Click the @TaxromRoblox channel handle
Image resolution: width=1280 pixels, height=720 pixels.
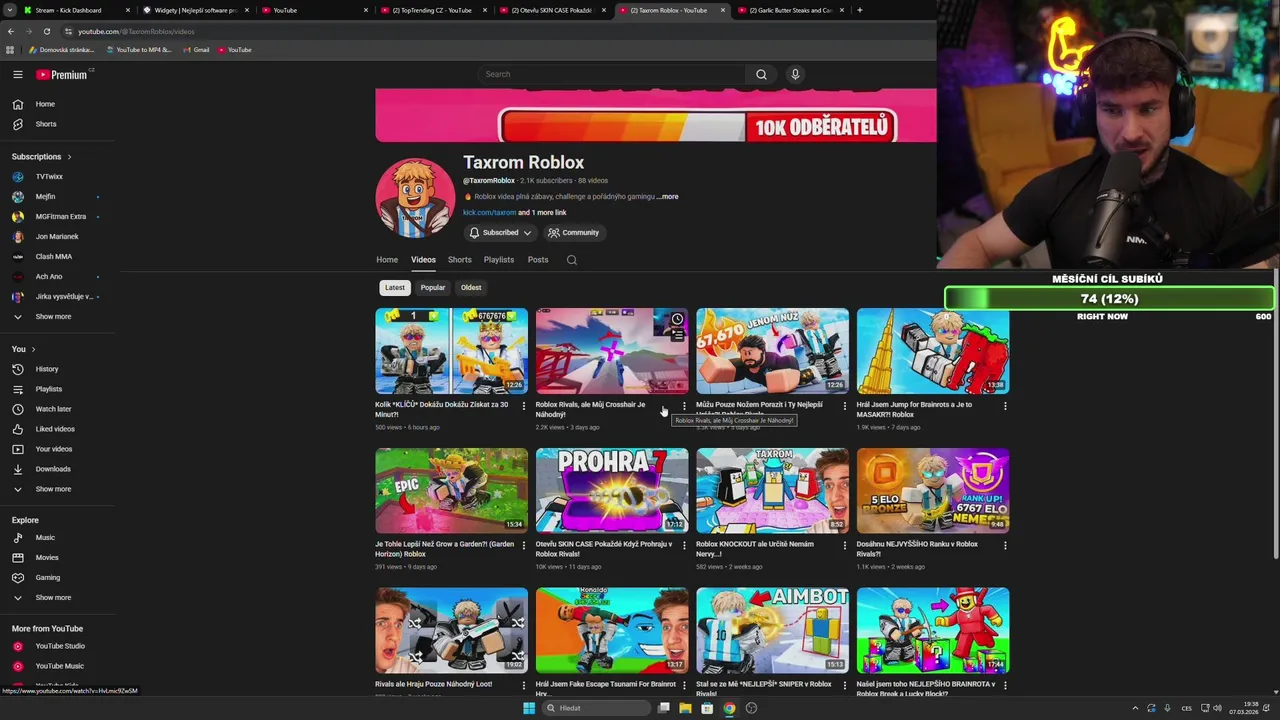coord(488,181)
